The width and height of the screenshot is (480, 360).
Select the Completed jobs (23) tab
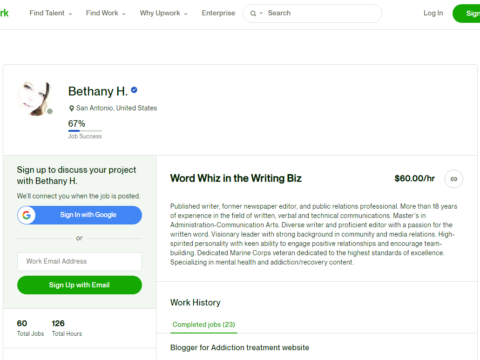(204, 325)
